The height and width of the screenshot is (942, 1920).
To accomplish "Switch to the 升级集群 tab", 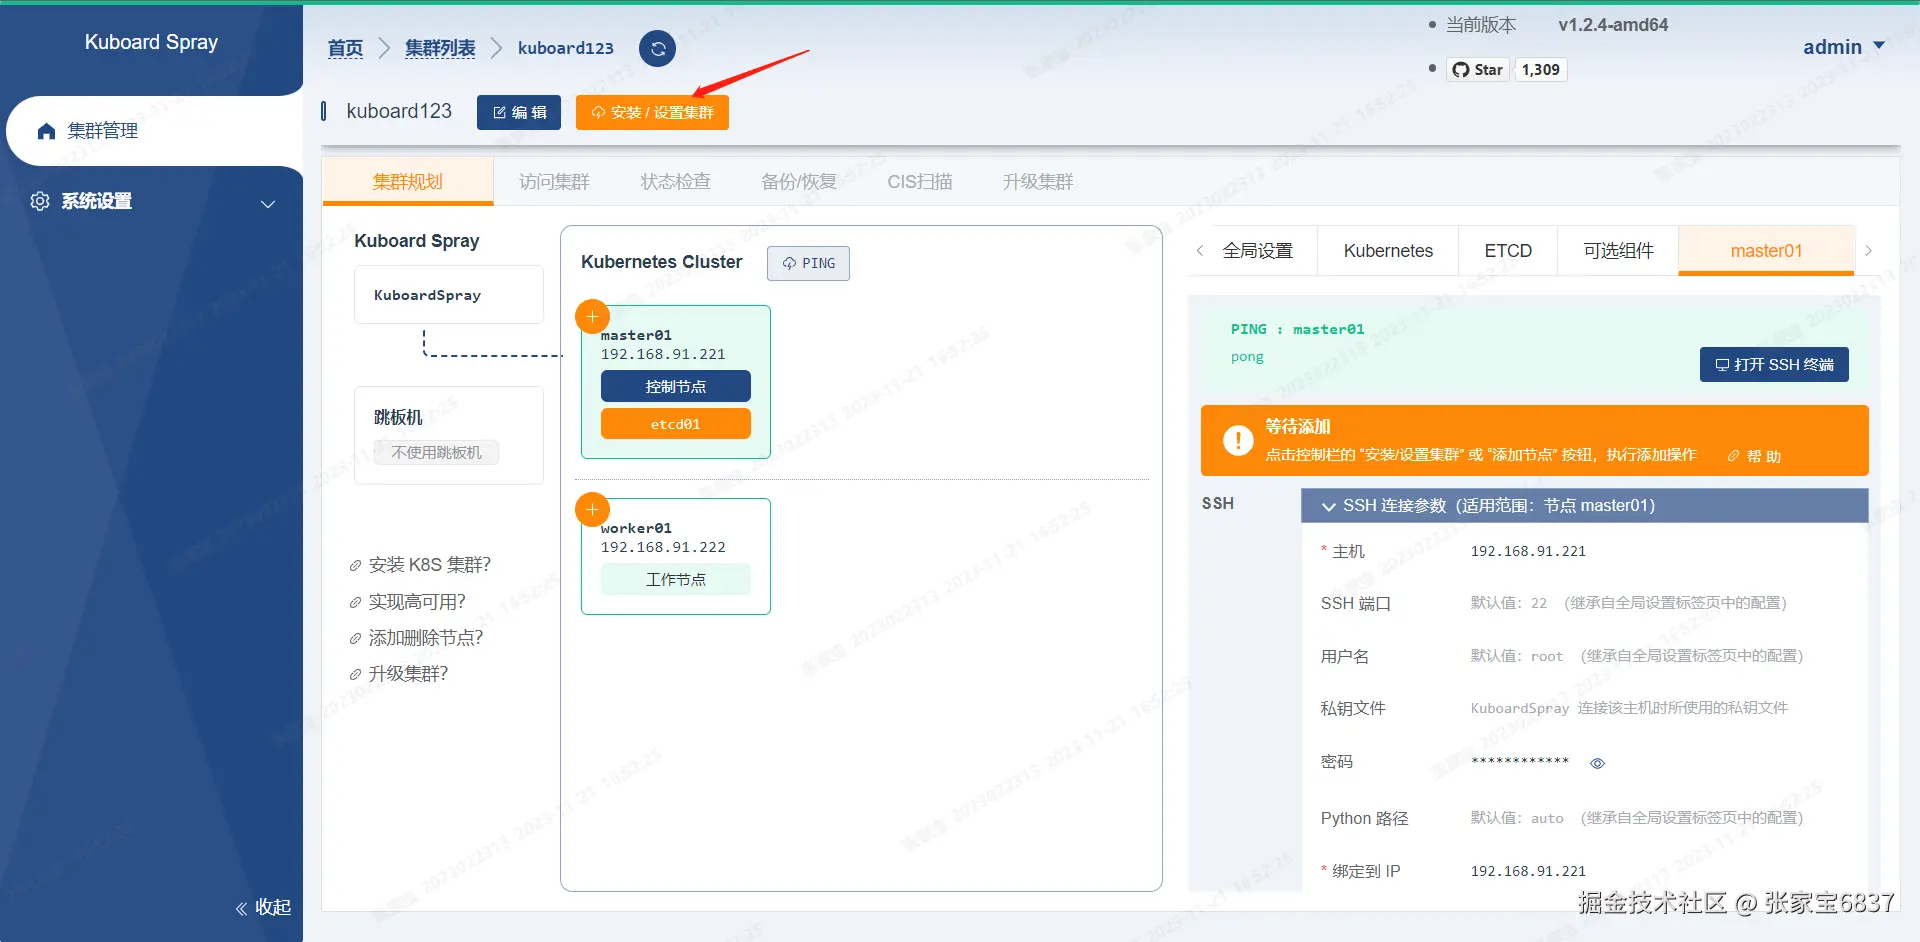I will click(1038, 181).
